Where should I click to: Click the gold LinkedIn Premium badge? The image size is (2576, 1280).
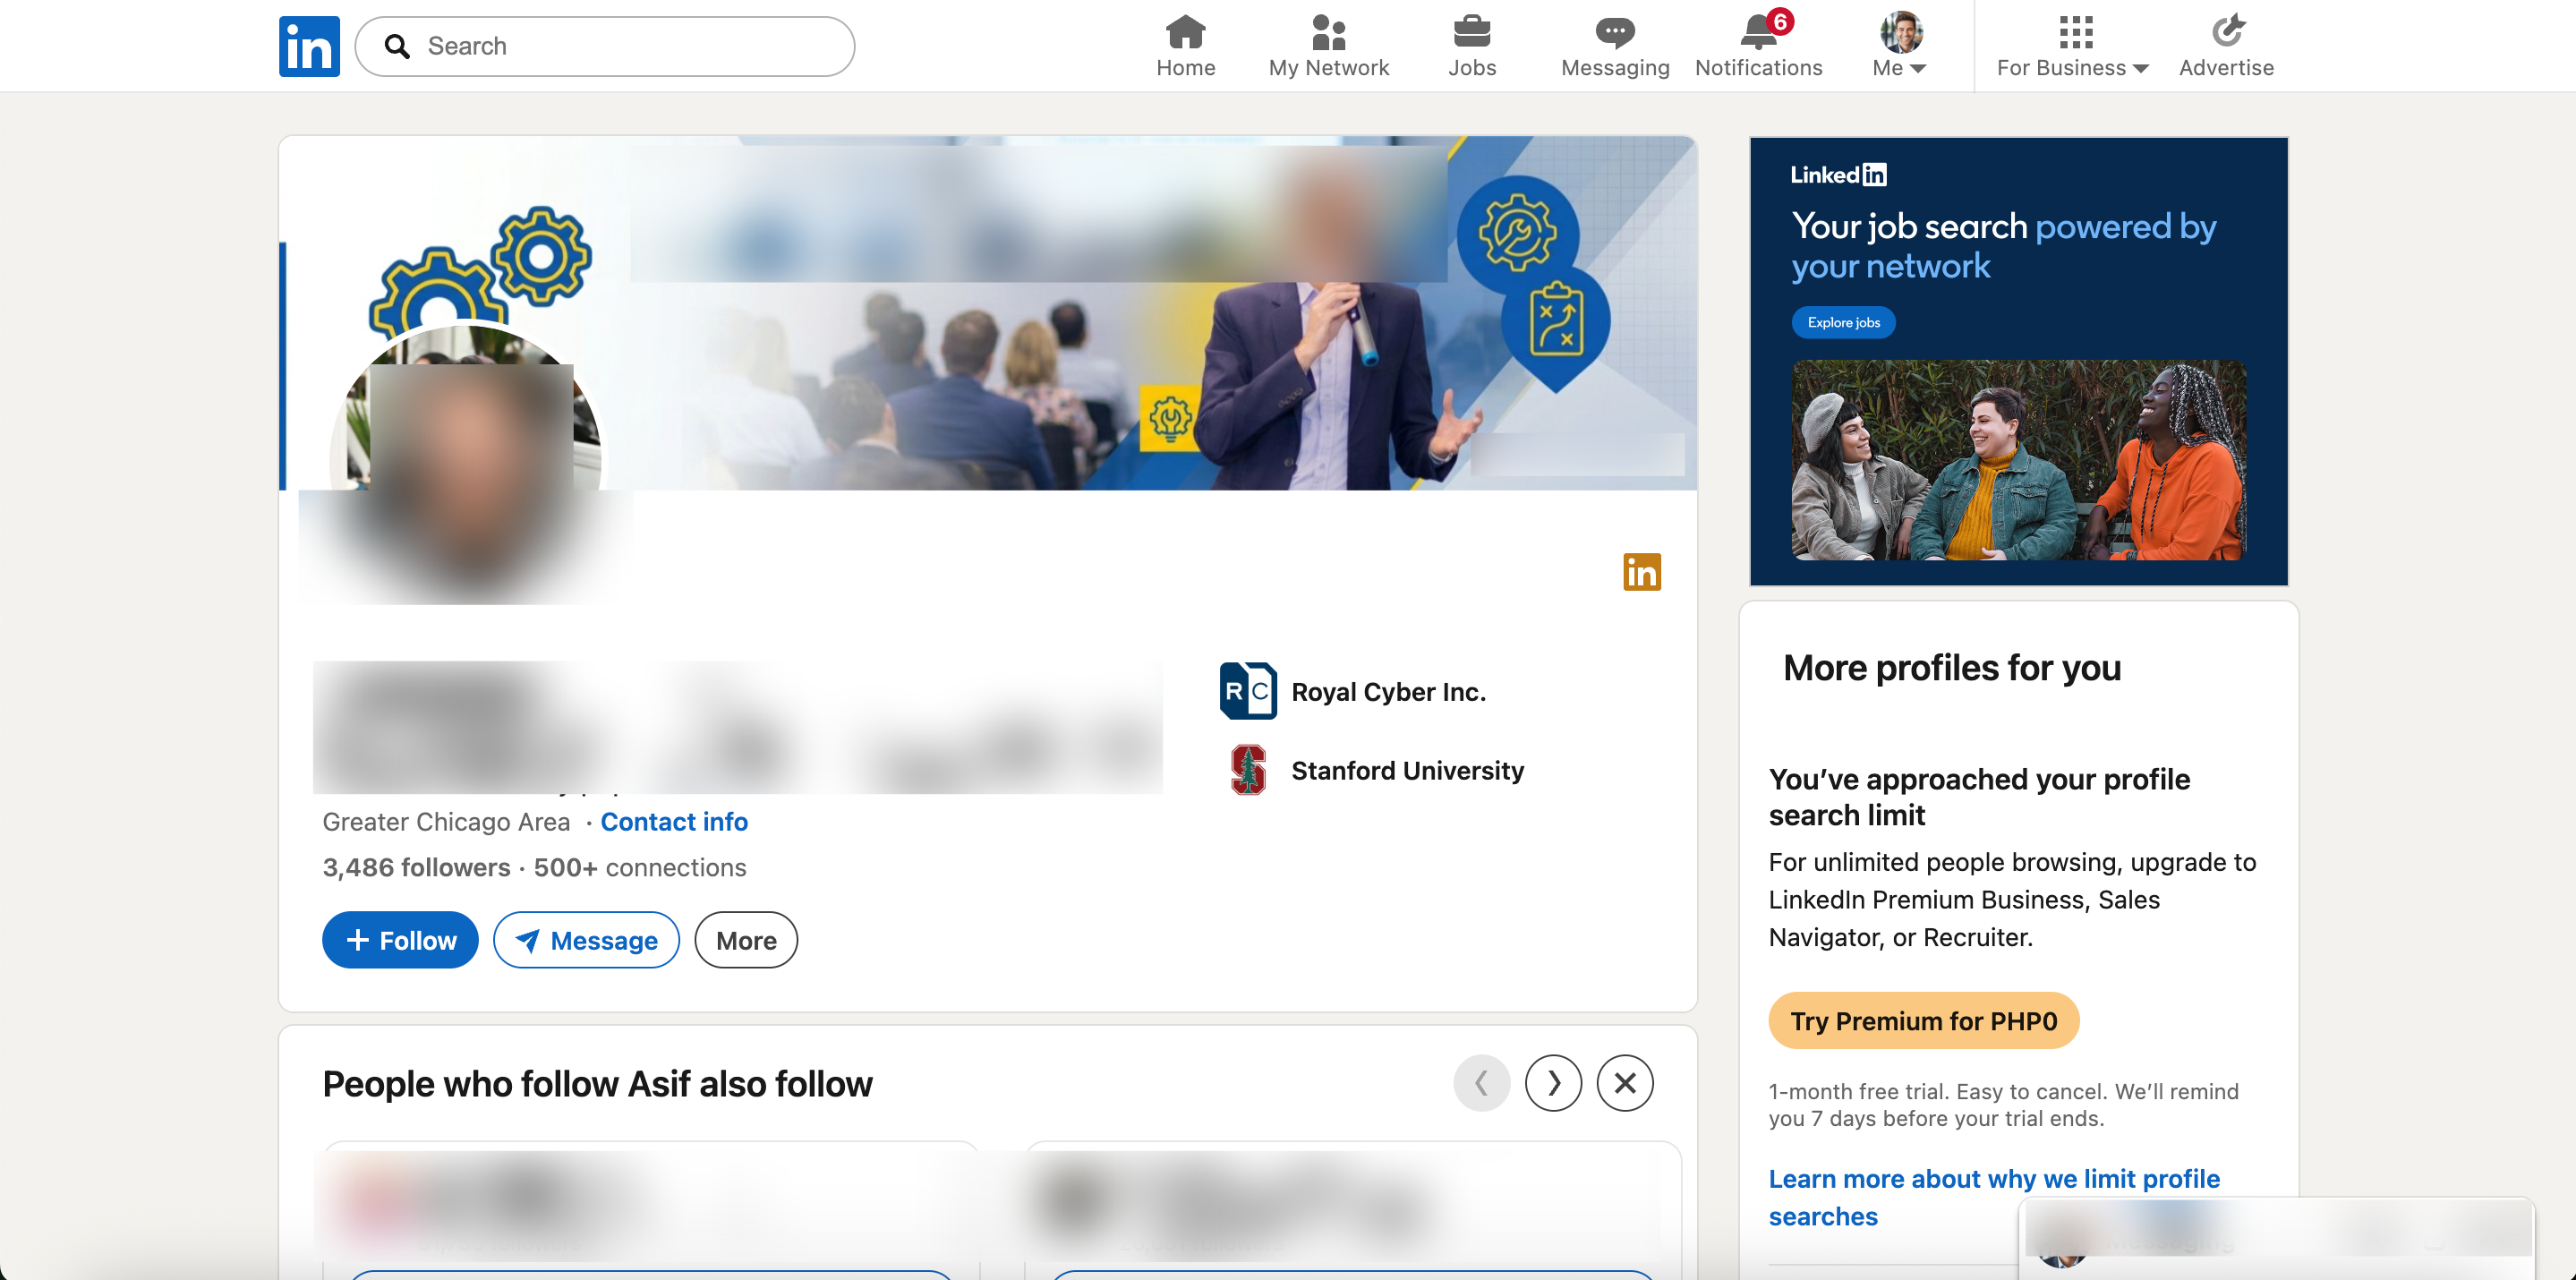(x=1641, y=572)
